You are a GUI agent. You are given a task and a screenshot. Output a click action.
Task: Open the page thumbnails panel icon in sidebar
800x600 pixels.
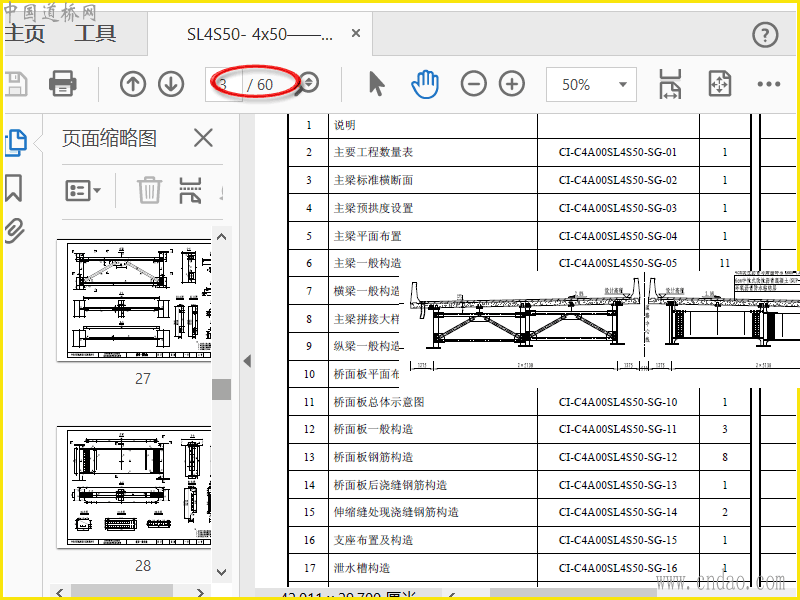tap(15, 143)
